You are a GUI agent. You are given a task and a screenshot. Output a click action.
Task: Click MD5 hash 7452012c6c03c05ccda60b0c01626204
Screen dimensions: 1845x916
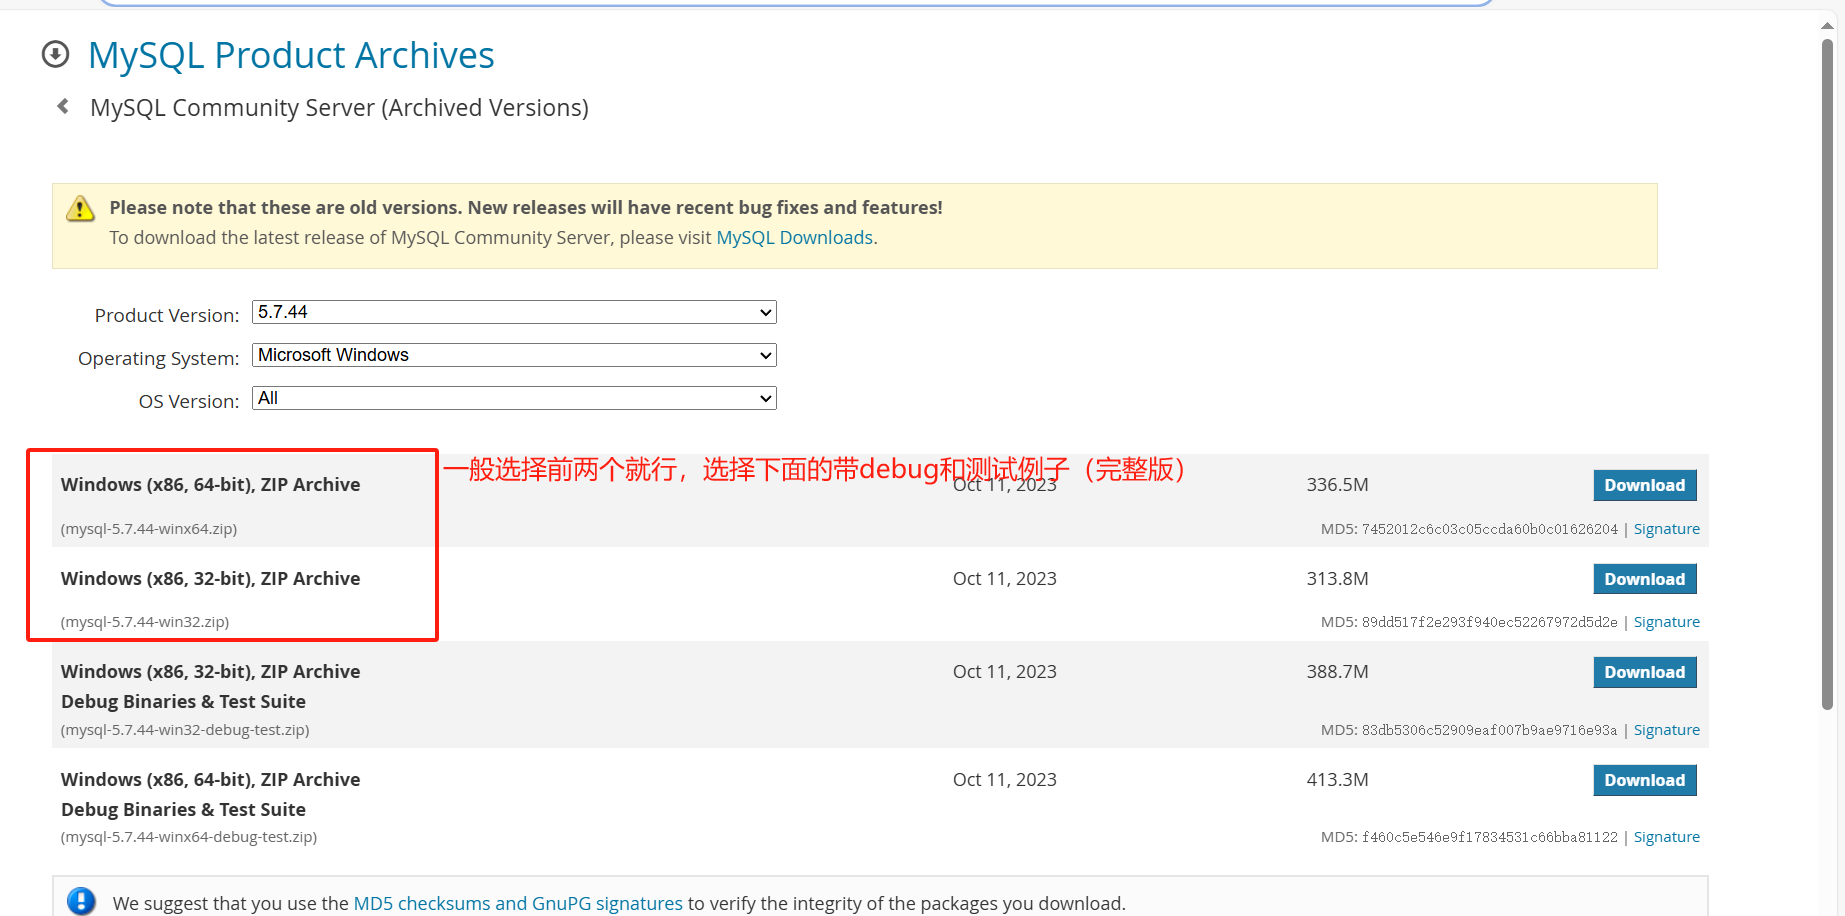point(1489,529)
